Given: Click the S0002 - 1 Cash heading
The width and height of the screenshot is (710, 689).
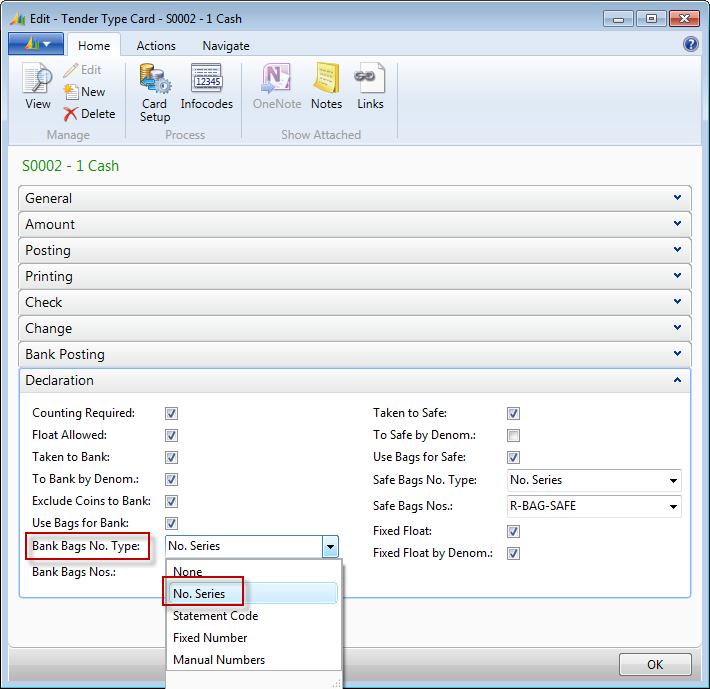Looking at the screenshot, I should [x=70, y=166].
